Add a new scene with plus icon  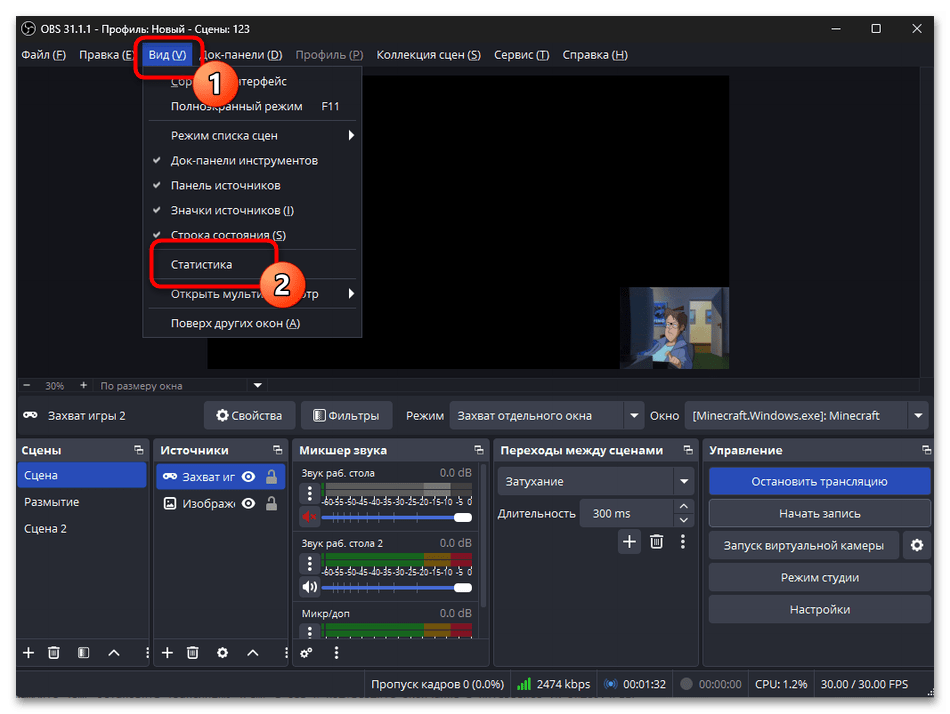28,652
